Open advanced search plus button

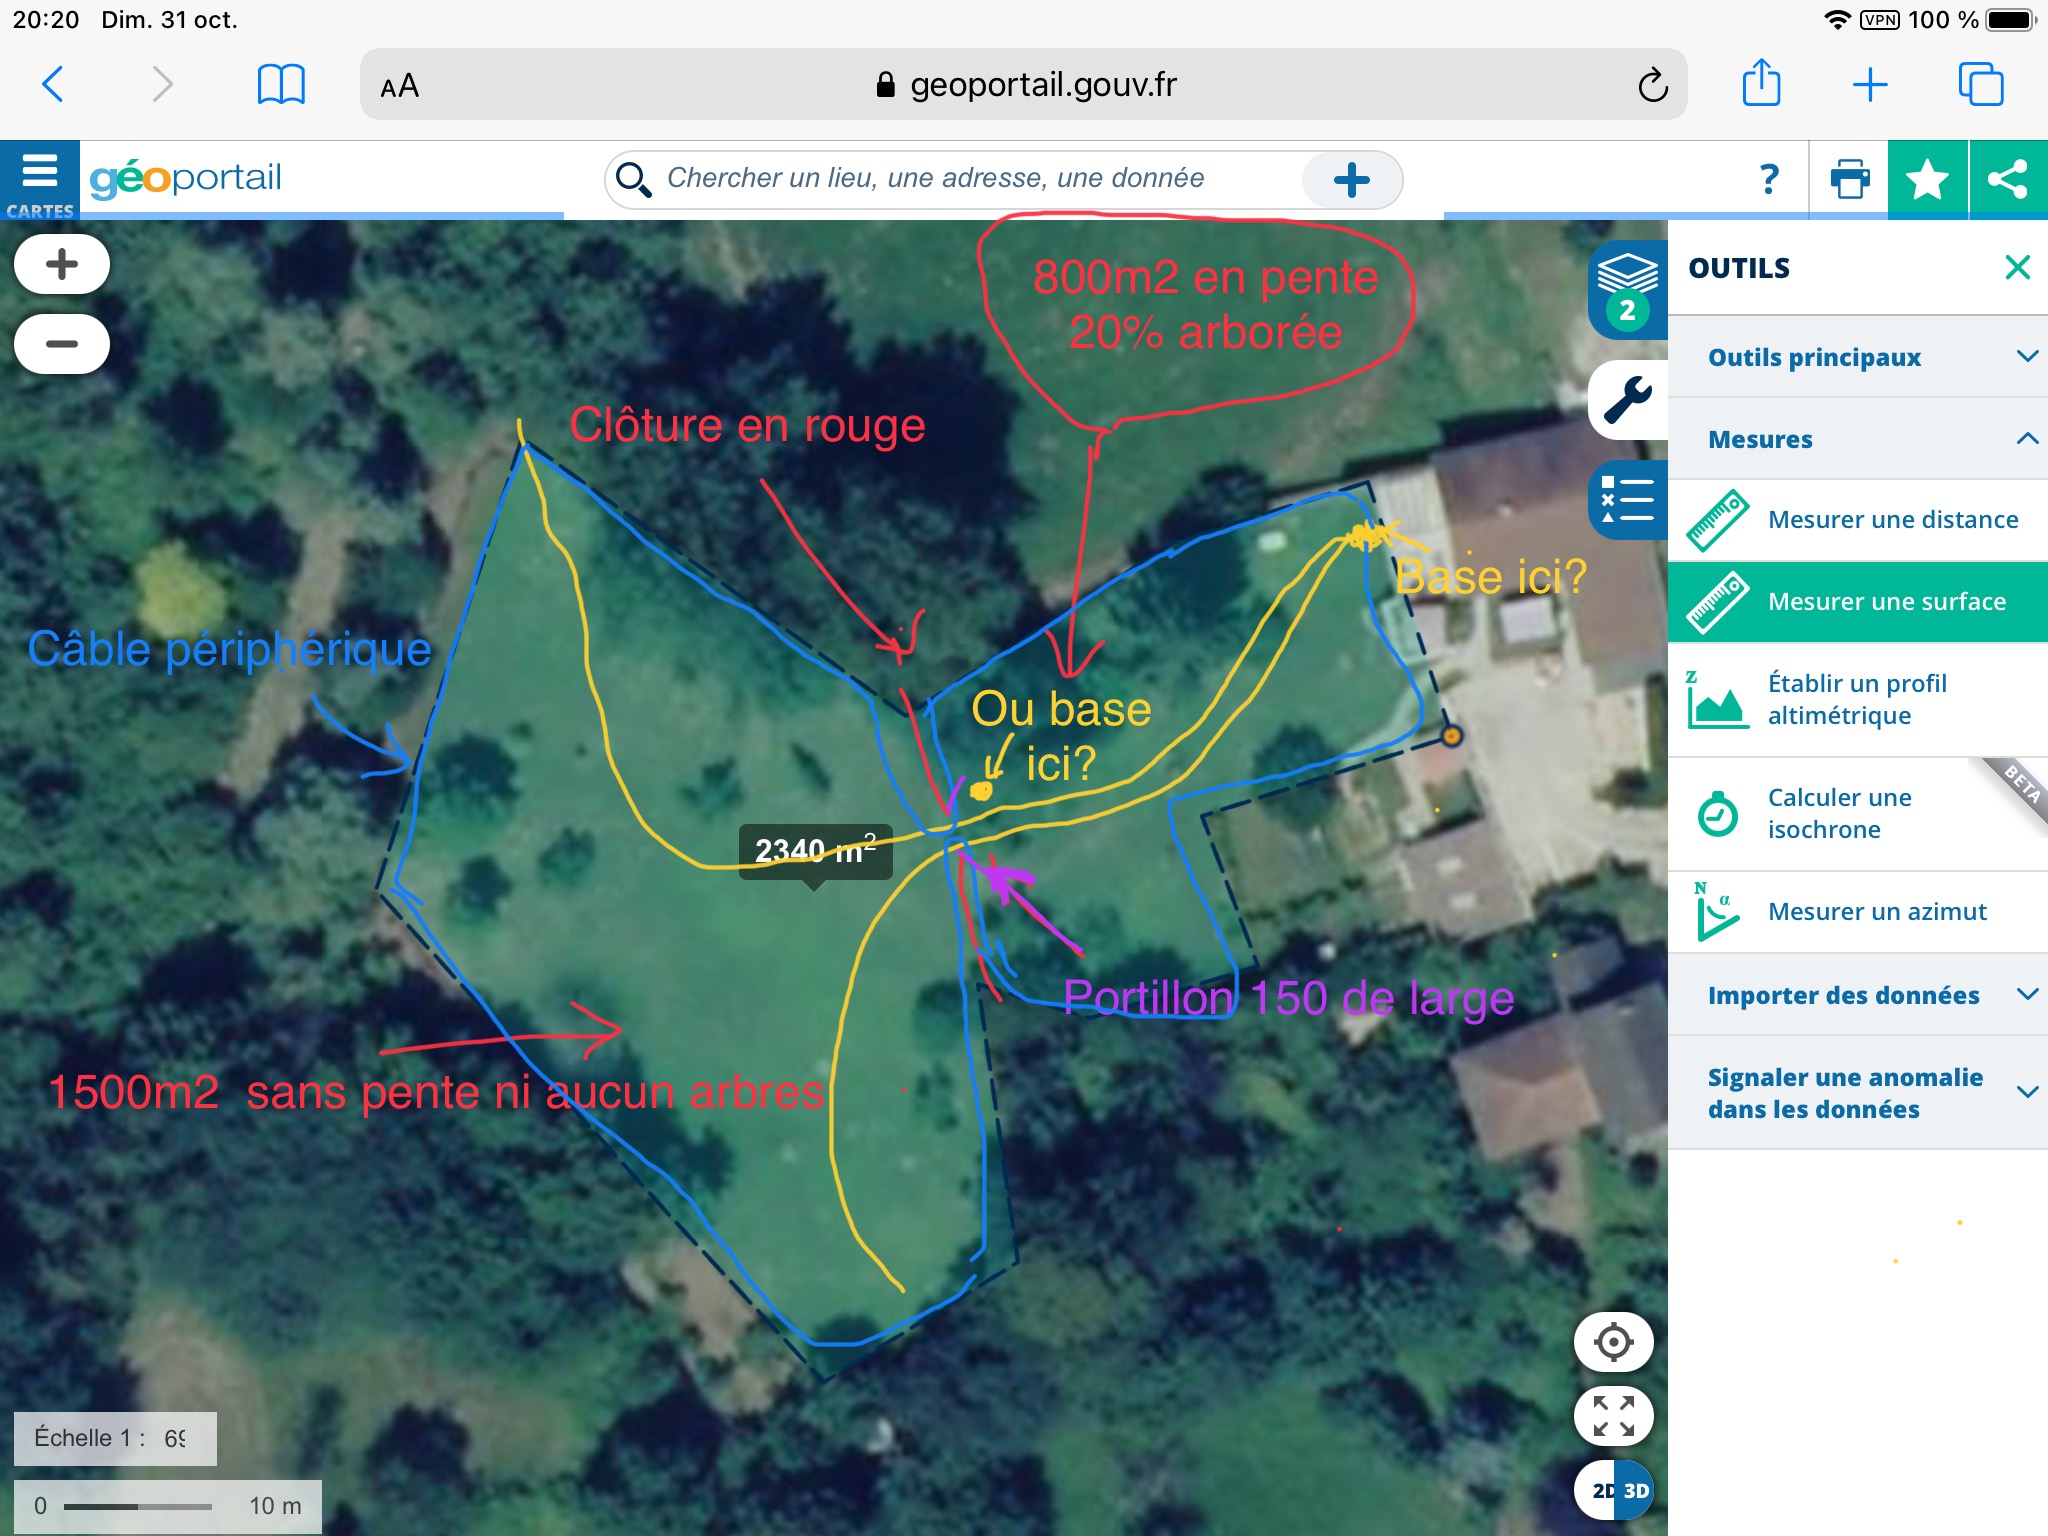[1352, 180]
